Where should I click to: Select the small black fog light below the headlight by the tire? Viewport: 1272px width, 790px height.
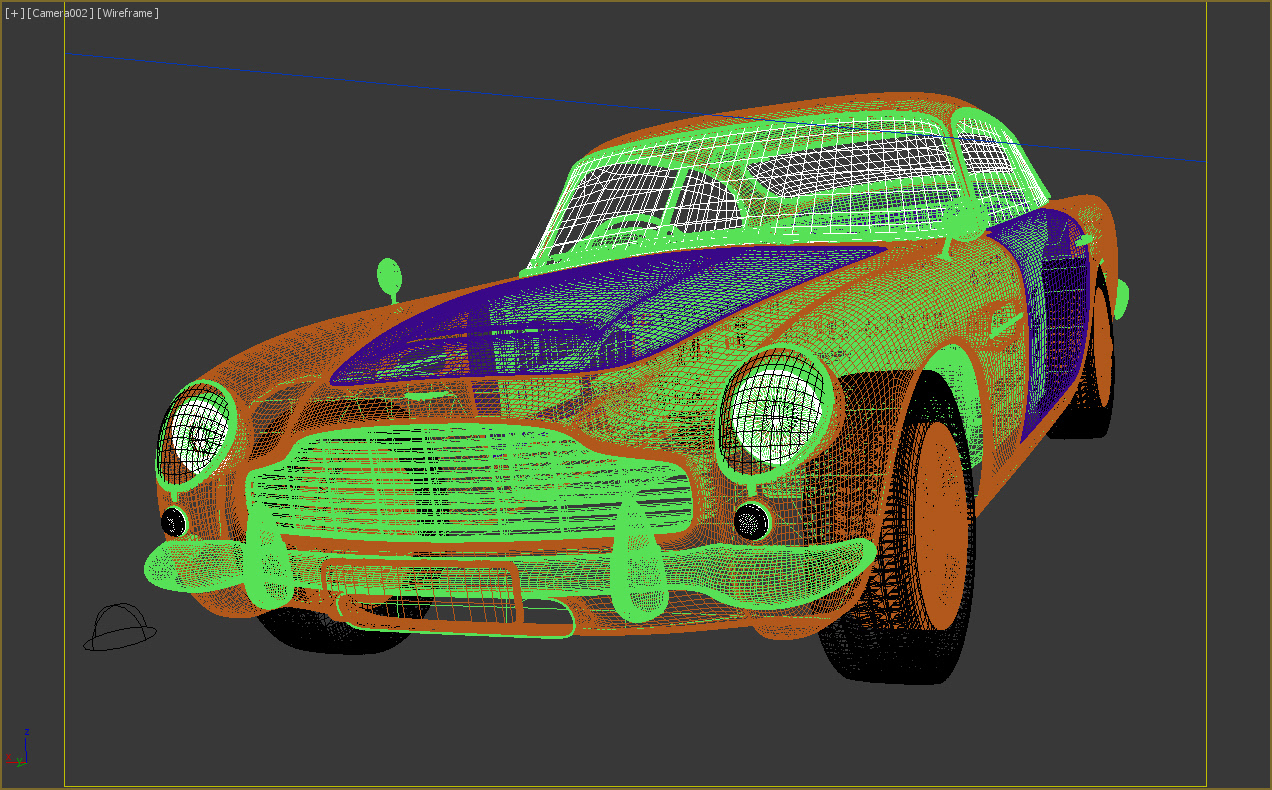(x=751, y=521)
